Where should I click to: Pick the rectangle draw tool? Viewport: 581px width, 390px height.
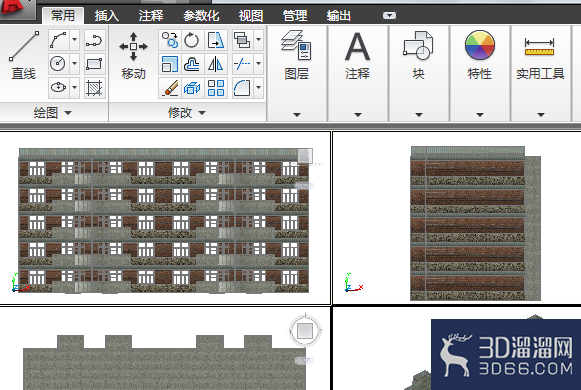click(x=94, y=64)
